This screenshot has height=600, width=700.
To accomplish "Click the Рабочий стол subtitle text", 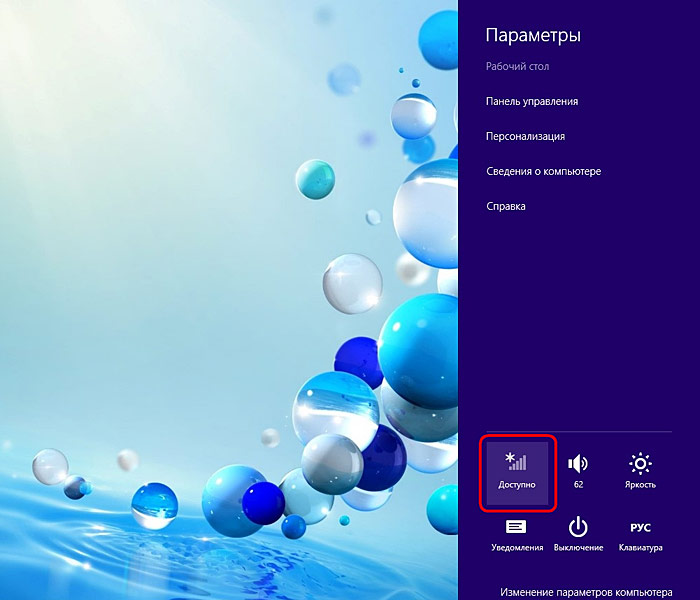I will click(x=517, y=67).
